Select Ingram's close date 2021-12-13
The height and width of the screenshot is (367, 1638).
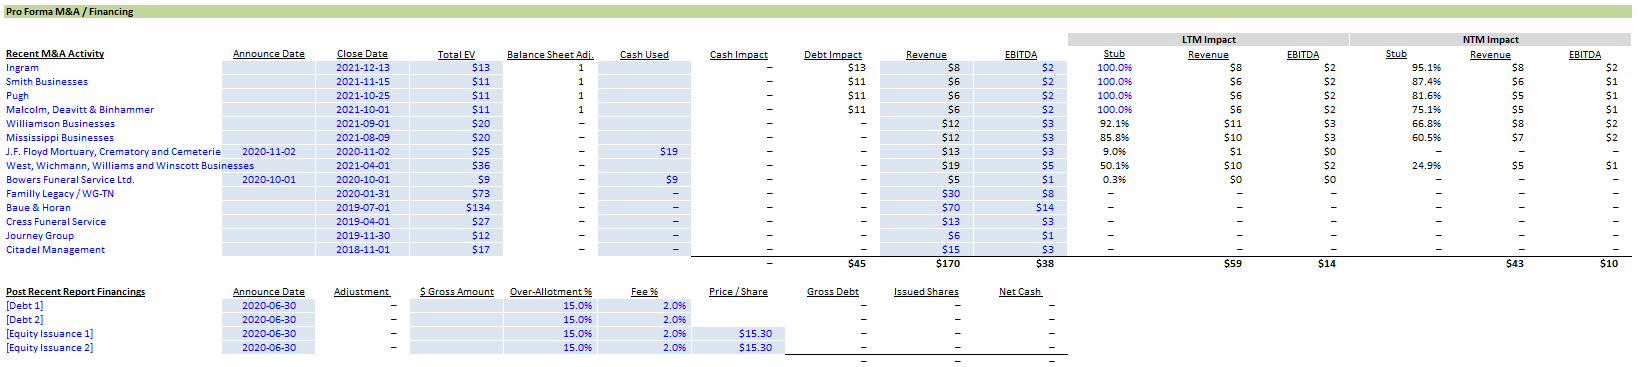pyautogui.click(x=363, y=68)
